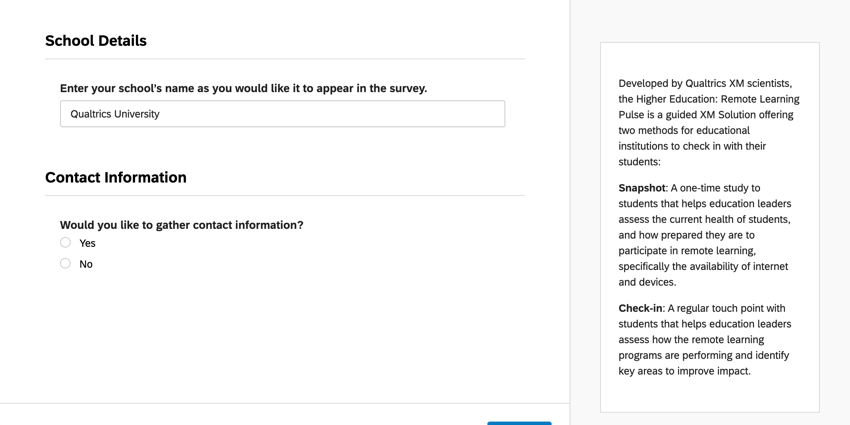850x425 pixels.
Task: Click 'Would you like to gather contact information?' question
Action: [x=181, y=225]
